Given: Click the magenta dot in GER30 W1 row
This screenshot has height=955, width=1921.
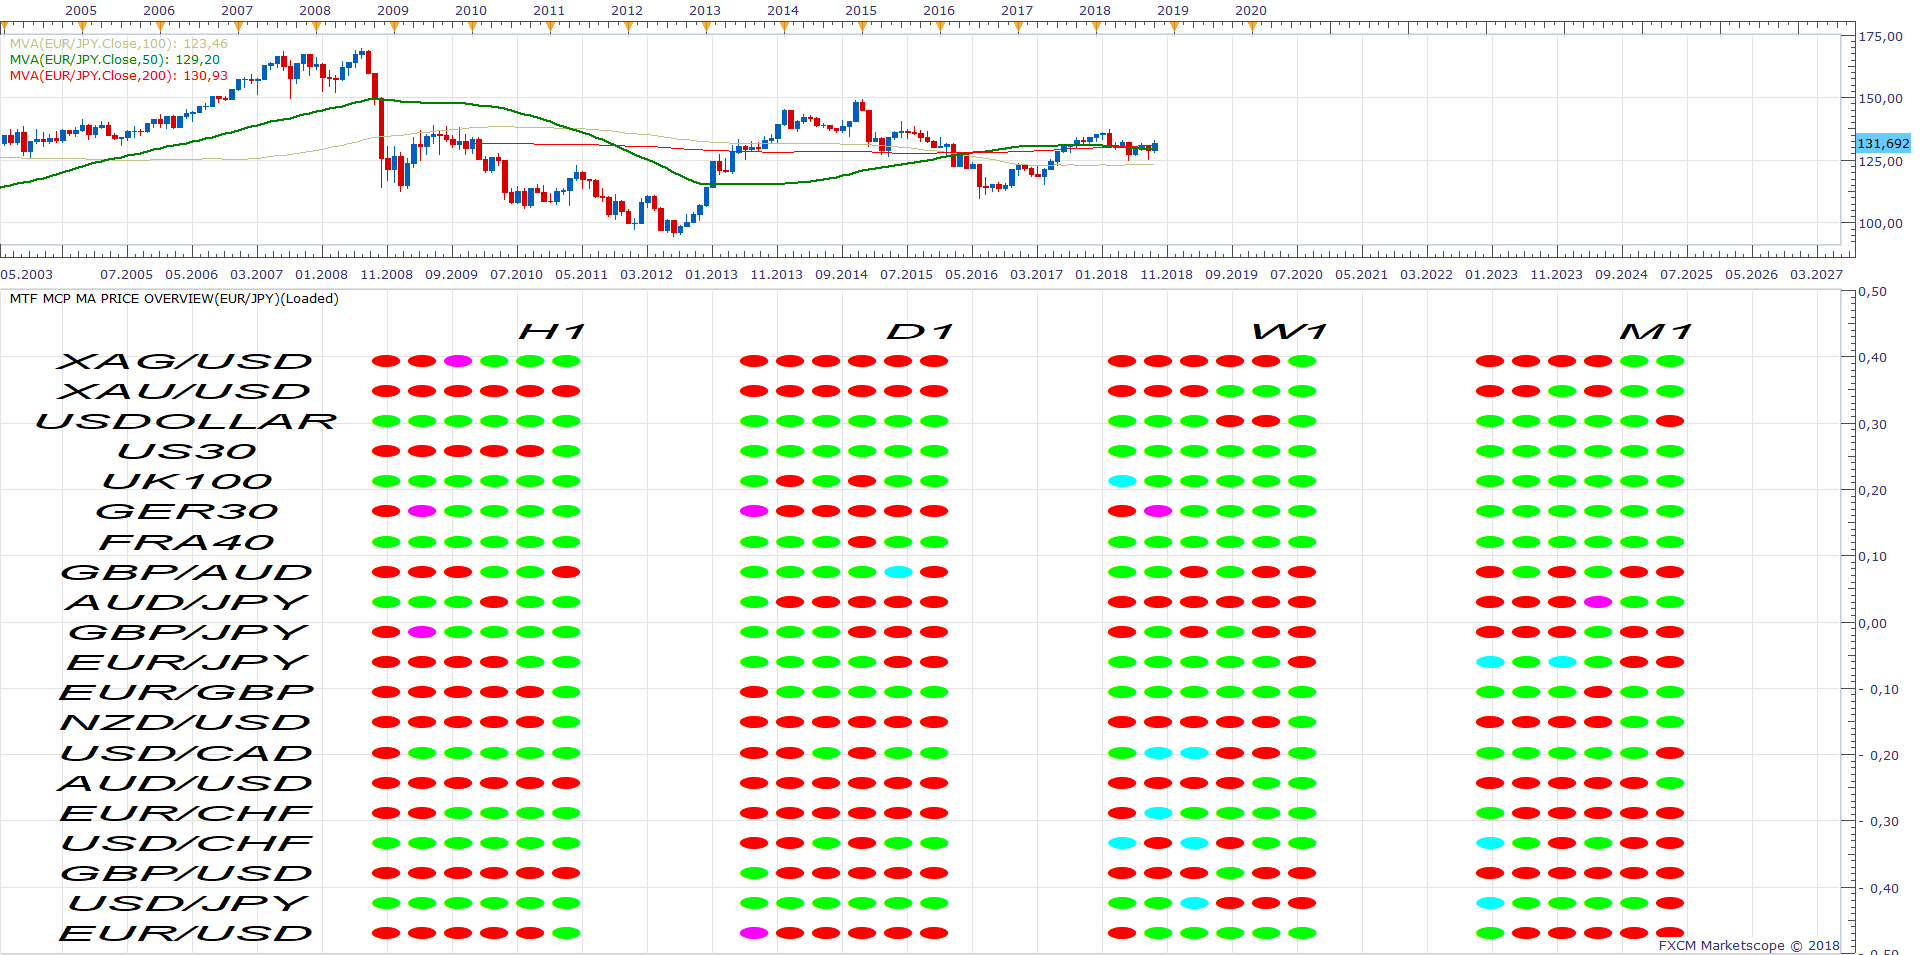Looking at the screenshot, I should tap(1158, 511).
